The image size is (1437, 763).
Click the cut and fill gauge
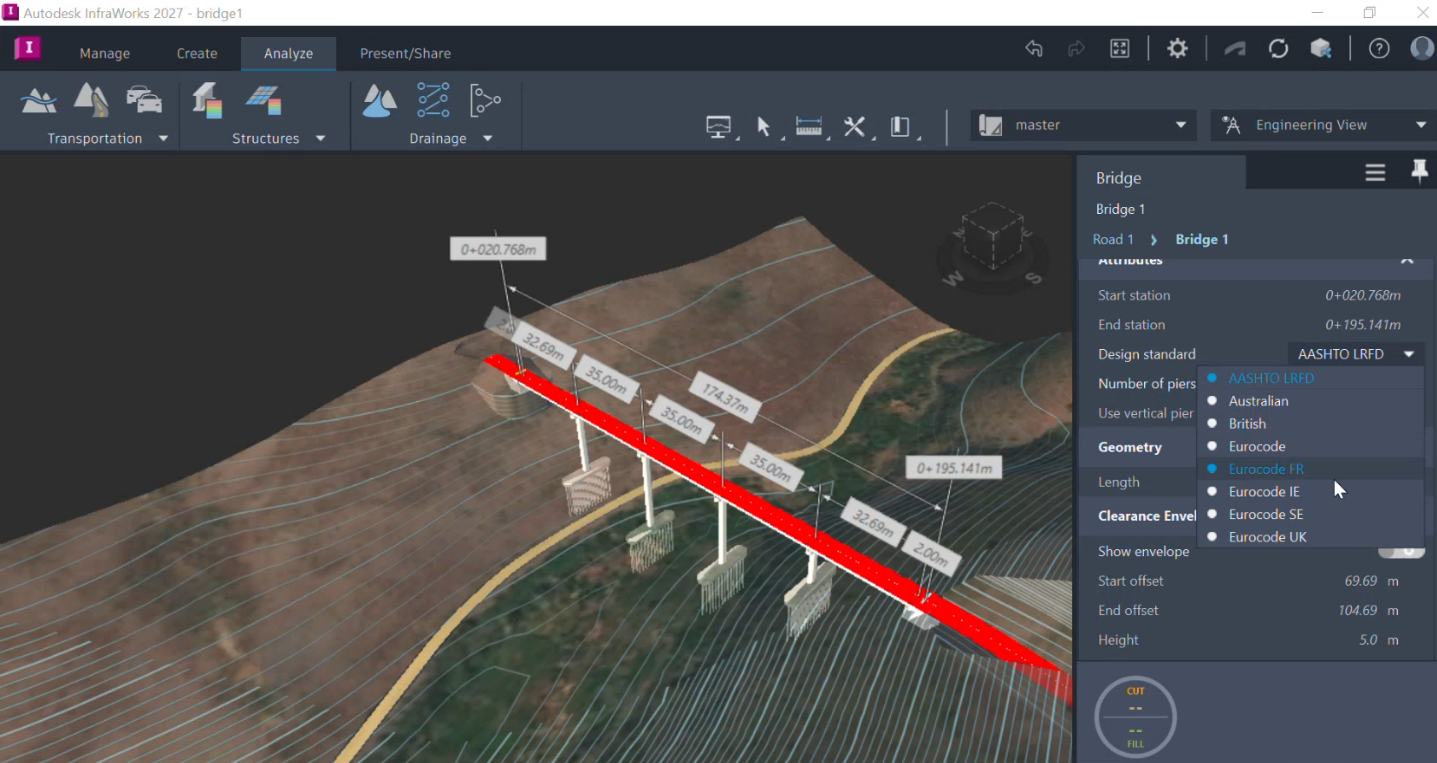point(1135,717)
